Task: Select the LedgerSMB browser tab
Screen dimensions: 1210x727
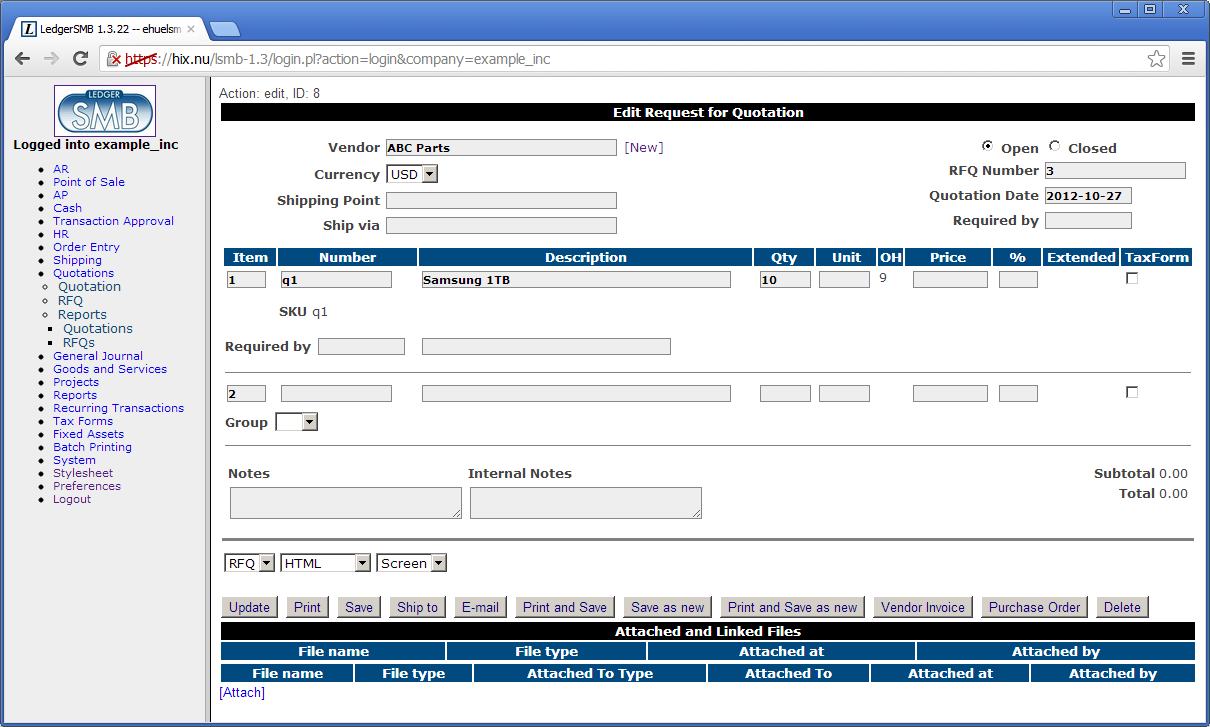Action: coord(110,30)
